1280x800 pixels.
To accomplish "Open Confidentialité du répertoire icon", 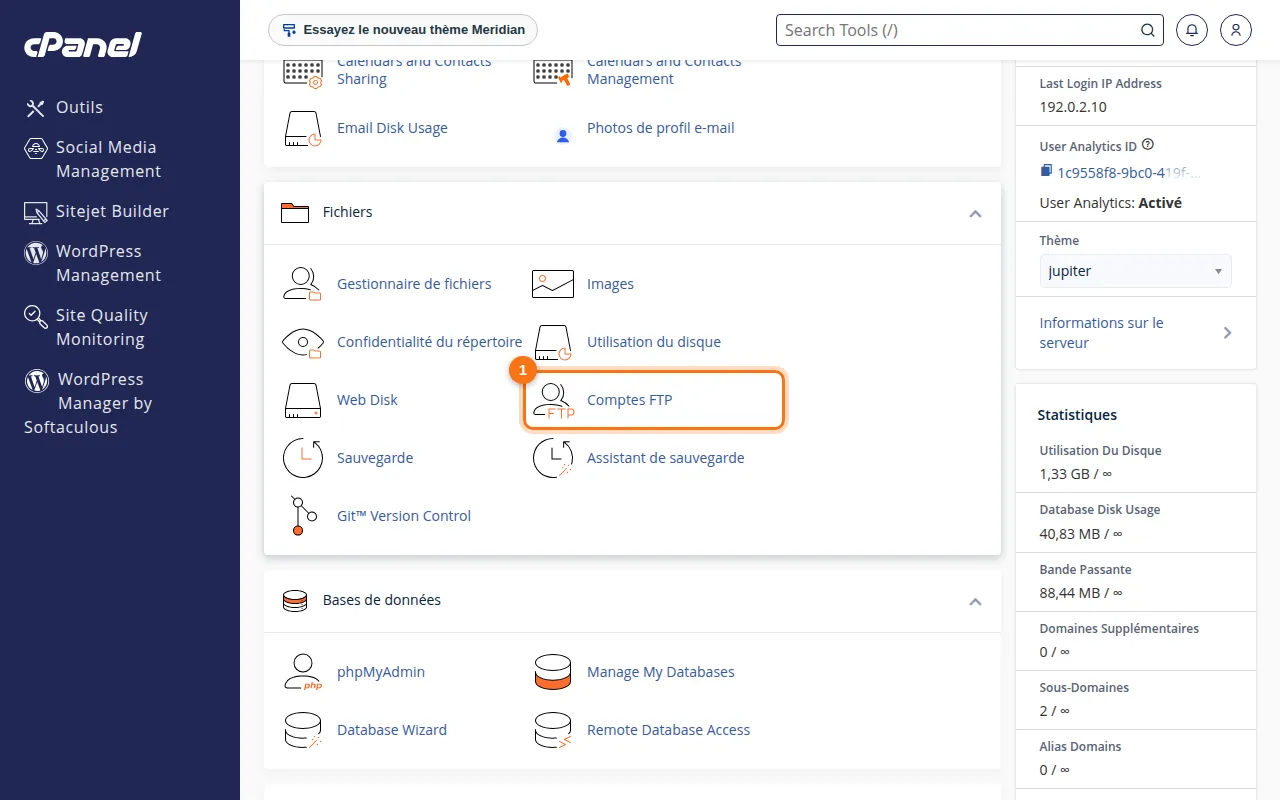I will tap(302, 342).
